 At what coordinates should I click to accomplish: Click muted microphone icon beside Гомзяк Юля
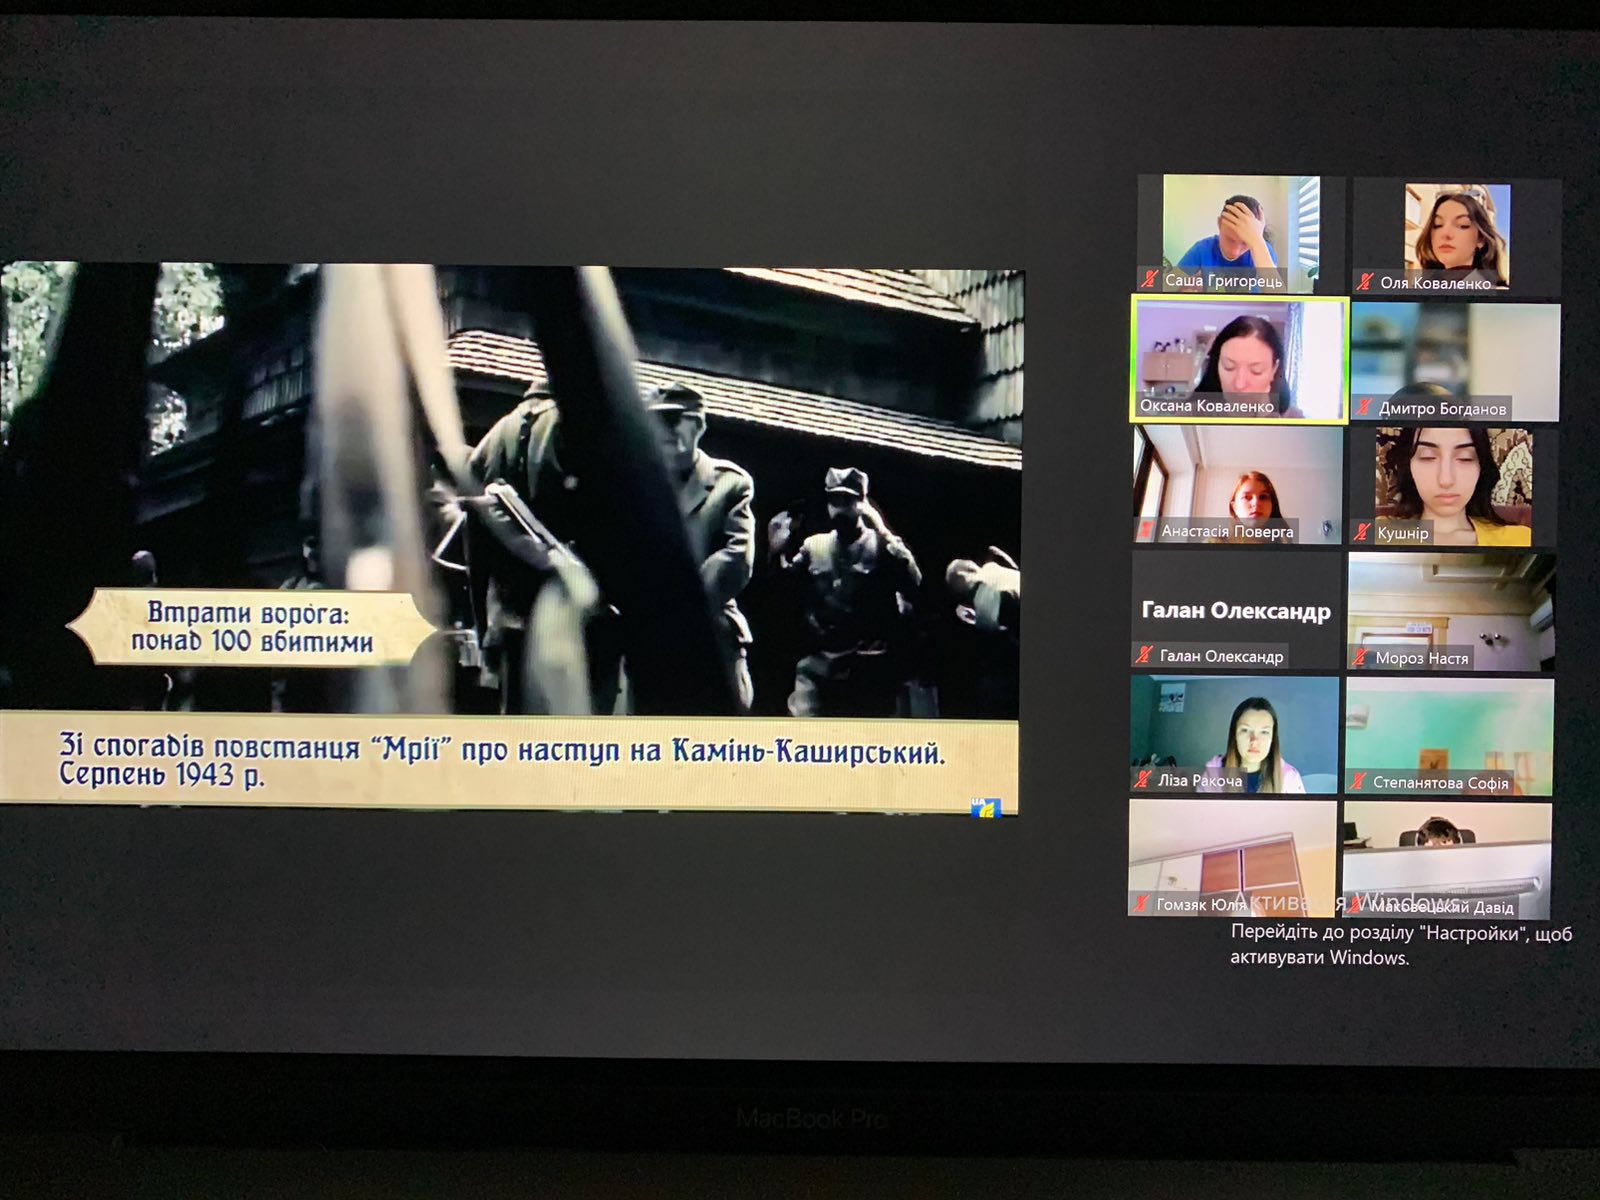pos(1141,903)
